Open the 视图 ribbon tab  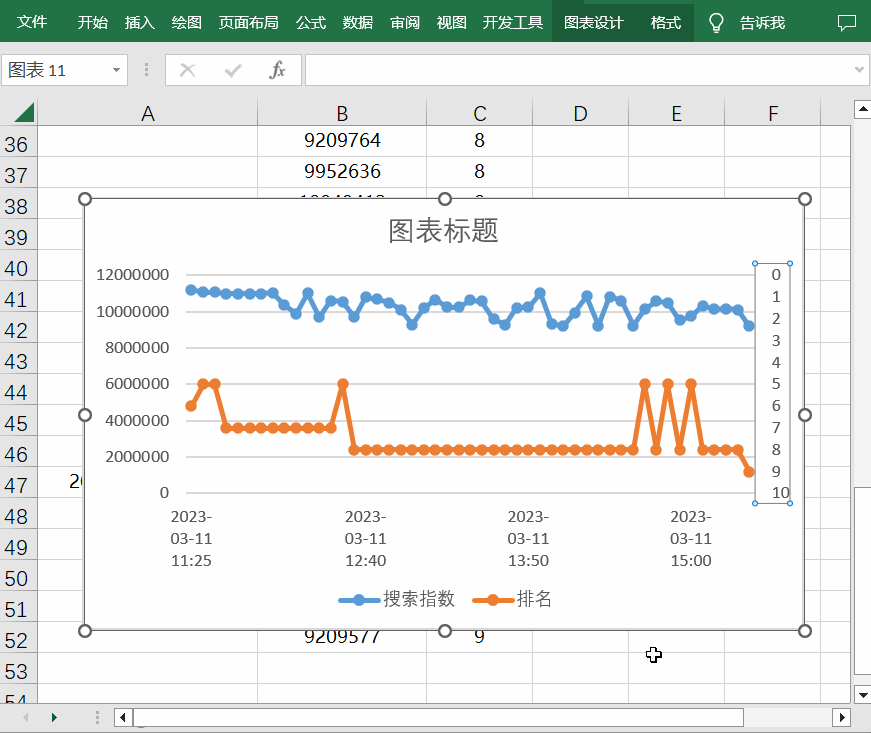[451, 22]
